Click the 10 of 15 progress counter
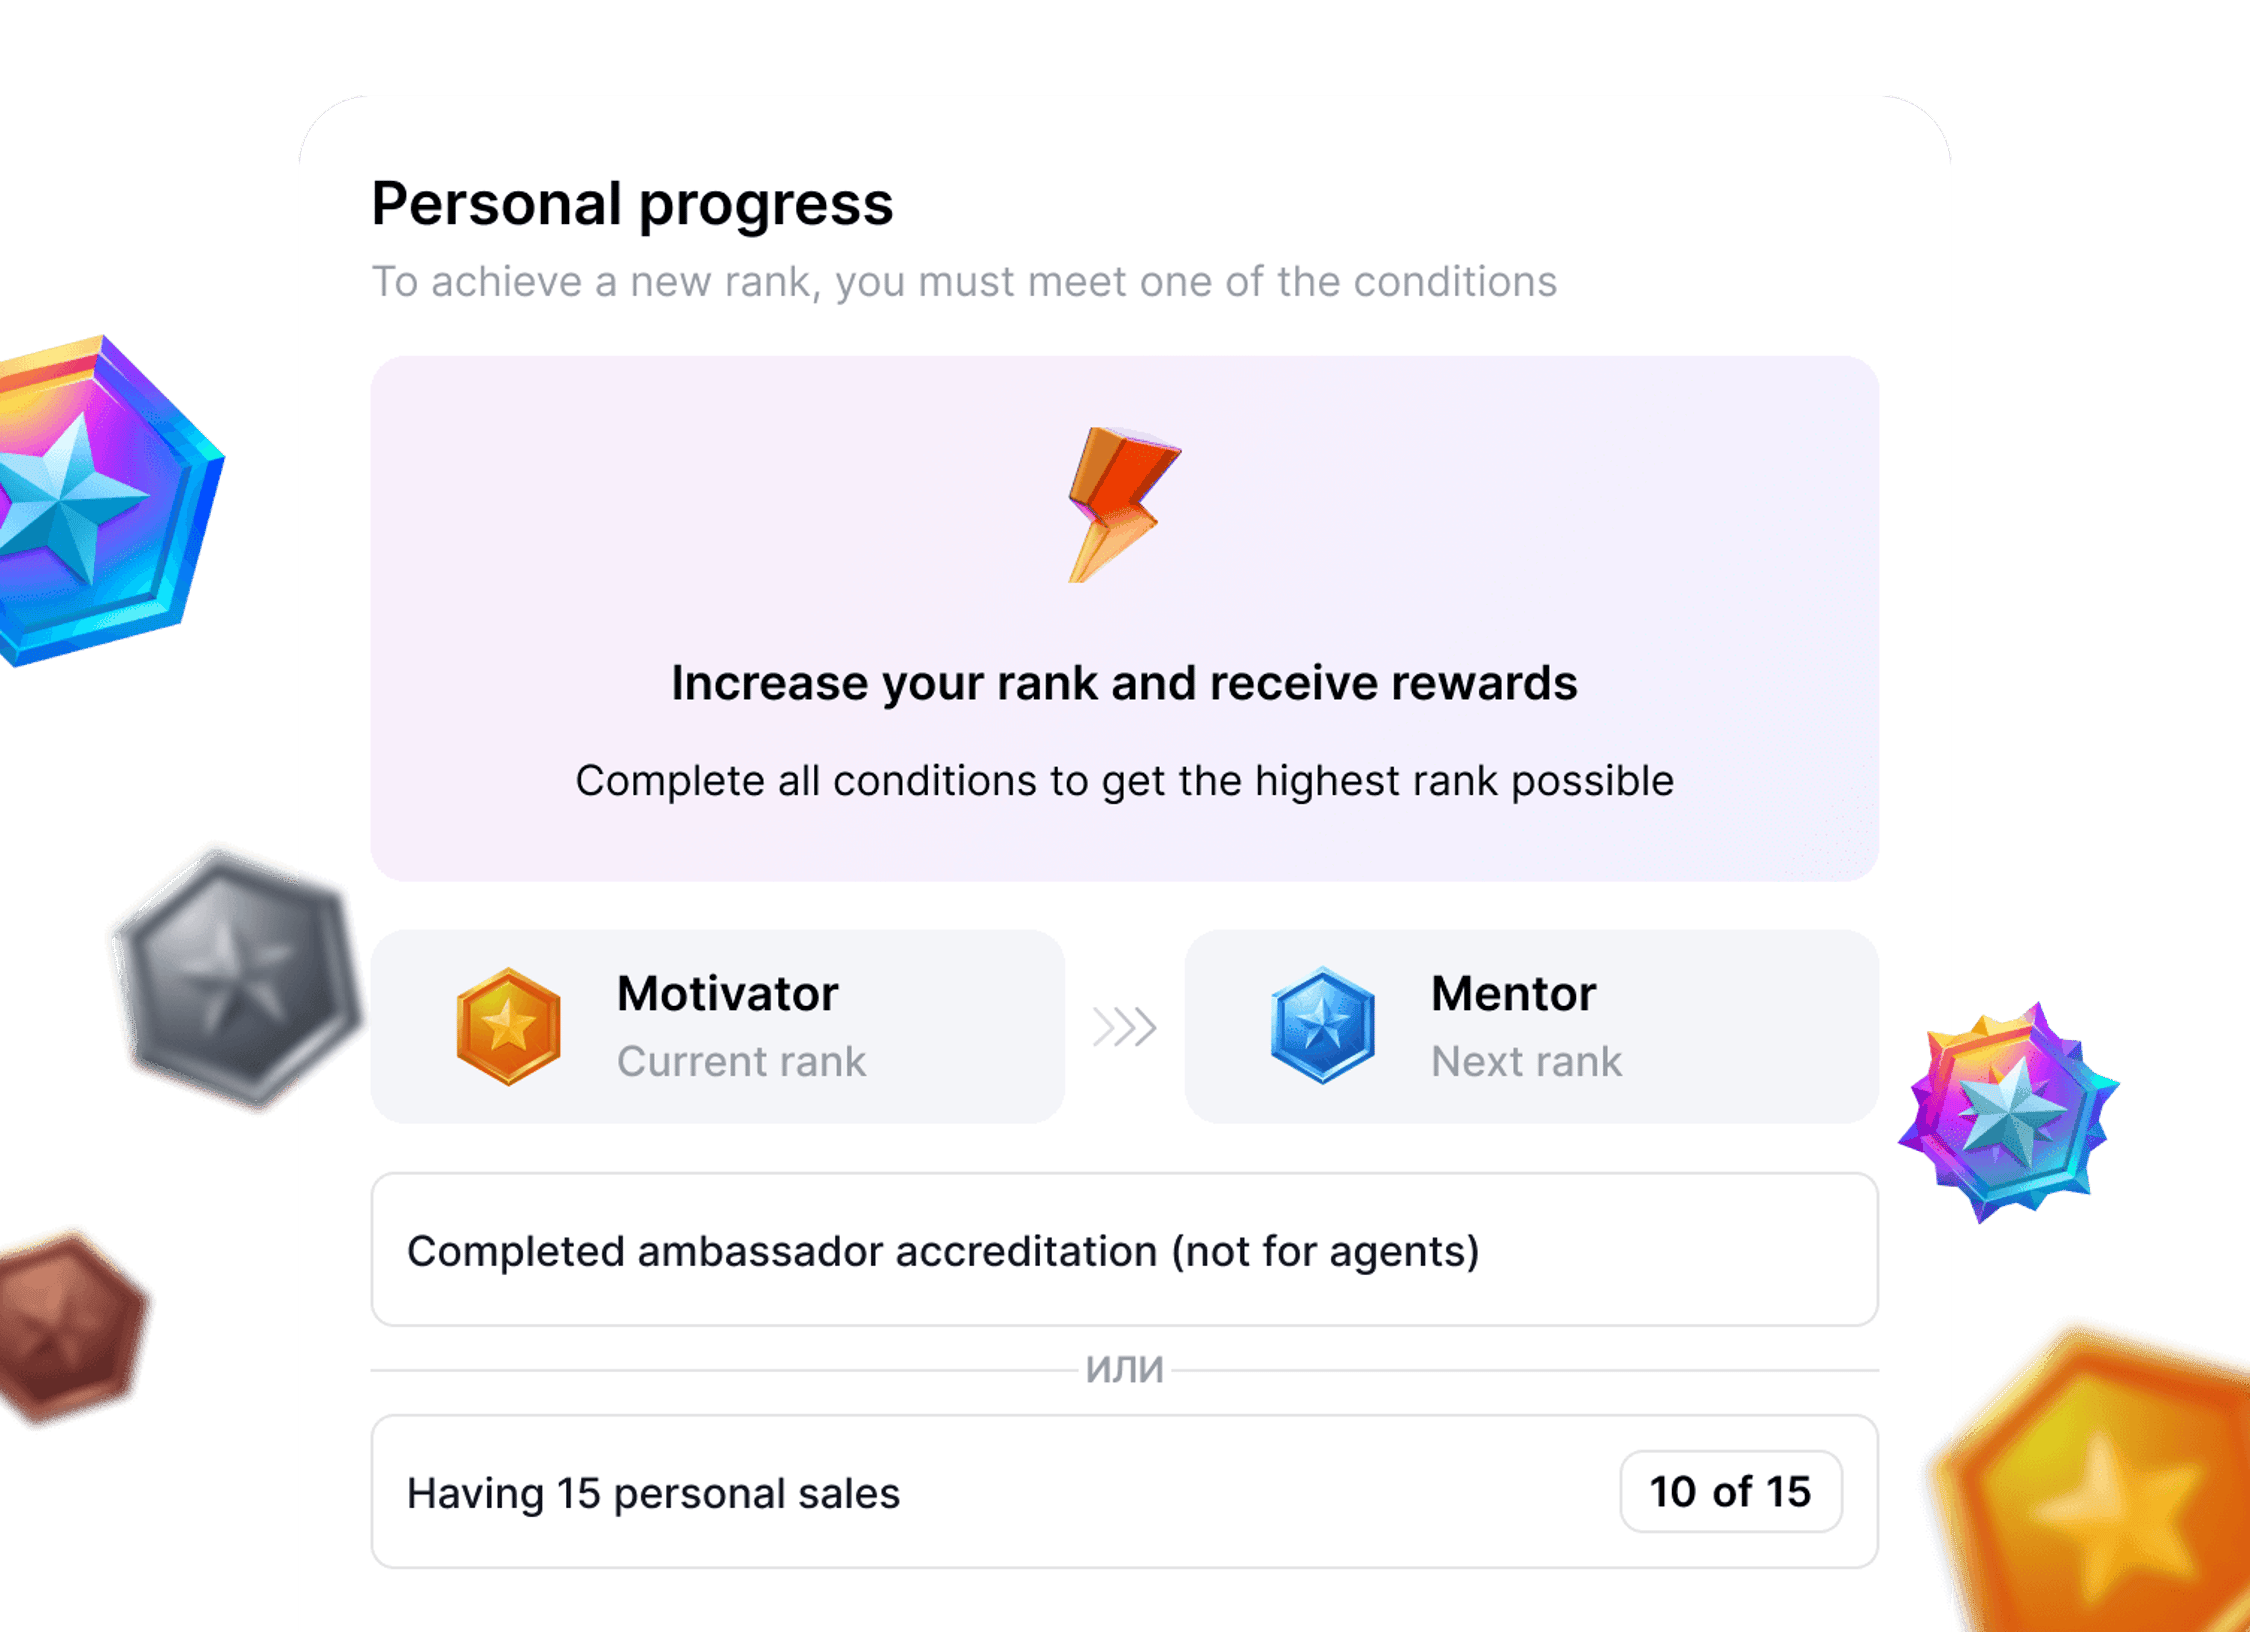 pos(1730,1491)
